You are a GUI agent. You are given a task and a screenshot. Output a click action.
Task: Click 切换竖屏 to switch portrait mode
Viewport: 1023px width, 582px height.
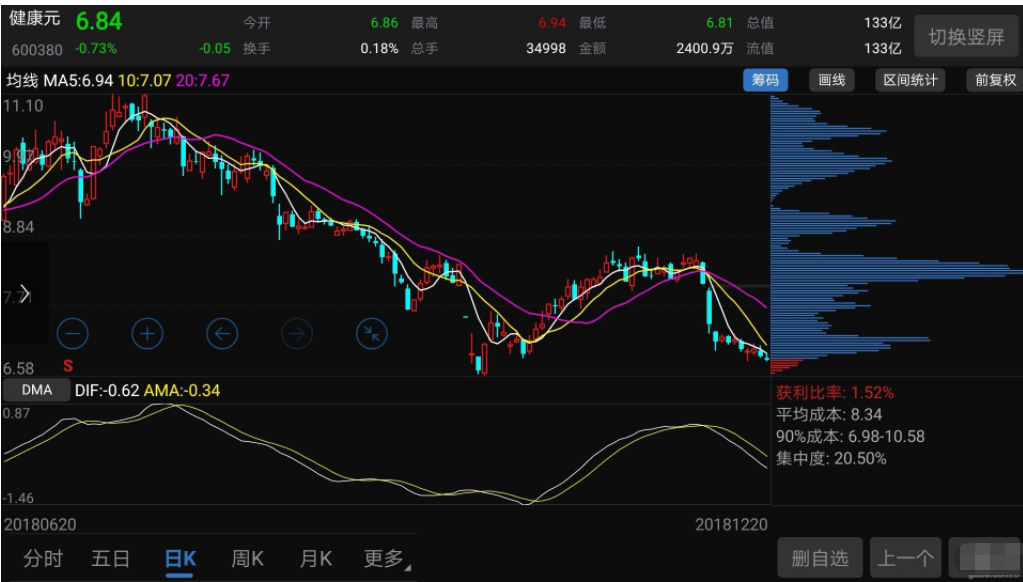(966, 37)
